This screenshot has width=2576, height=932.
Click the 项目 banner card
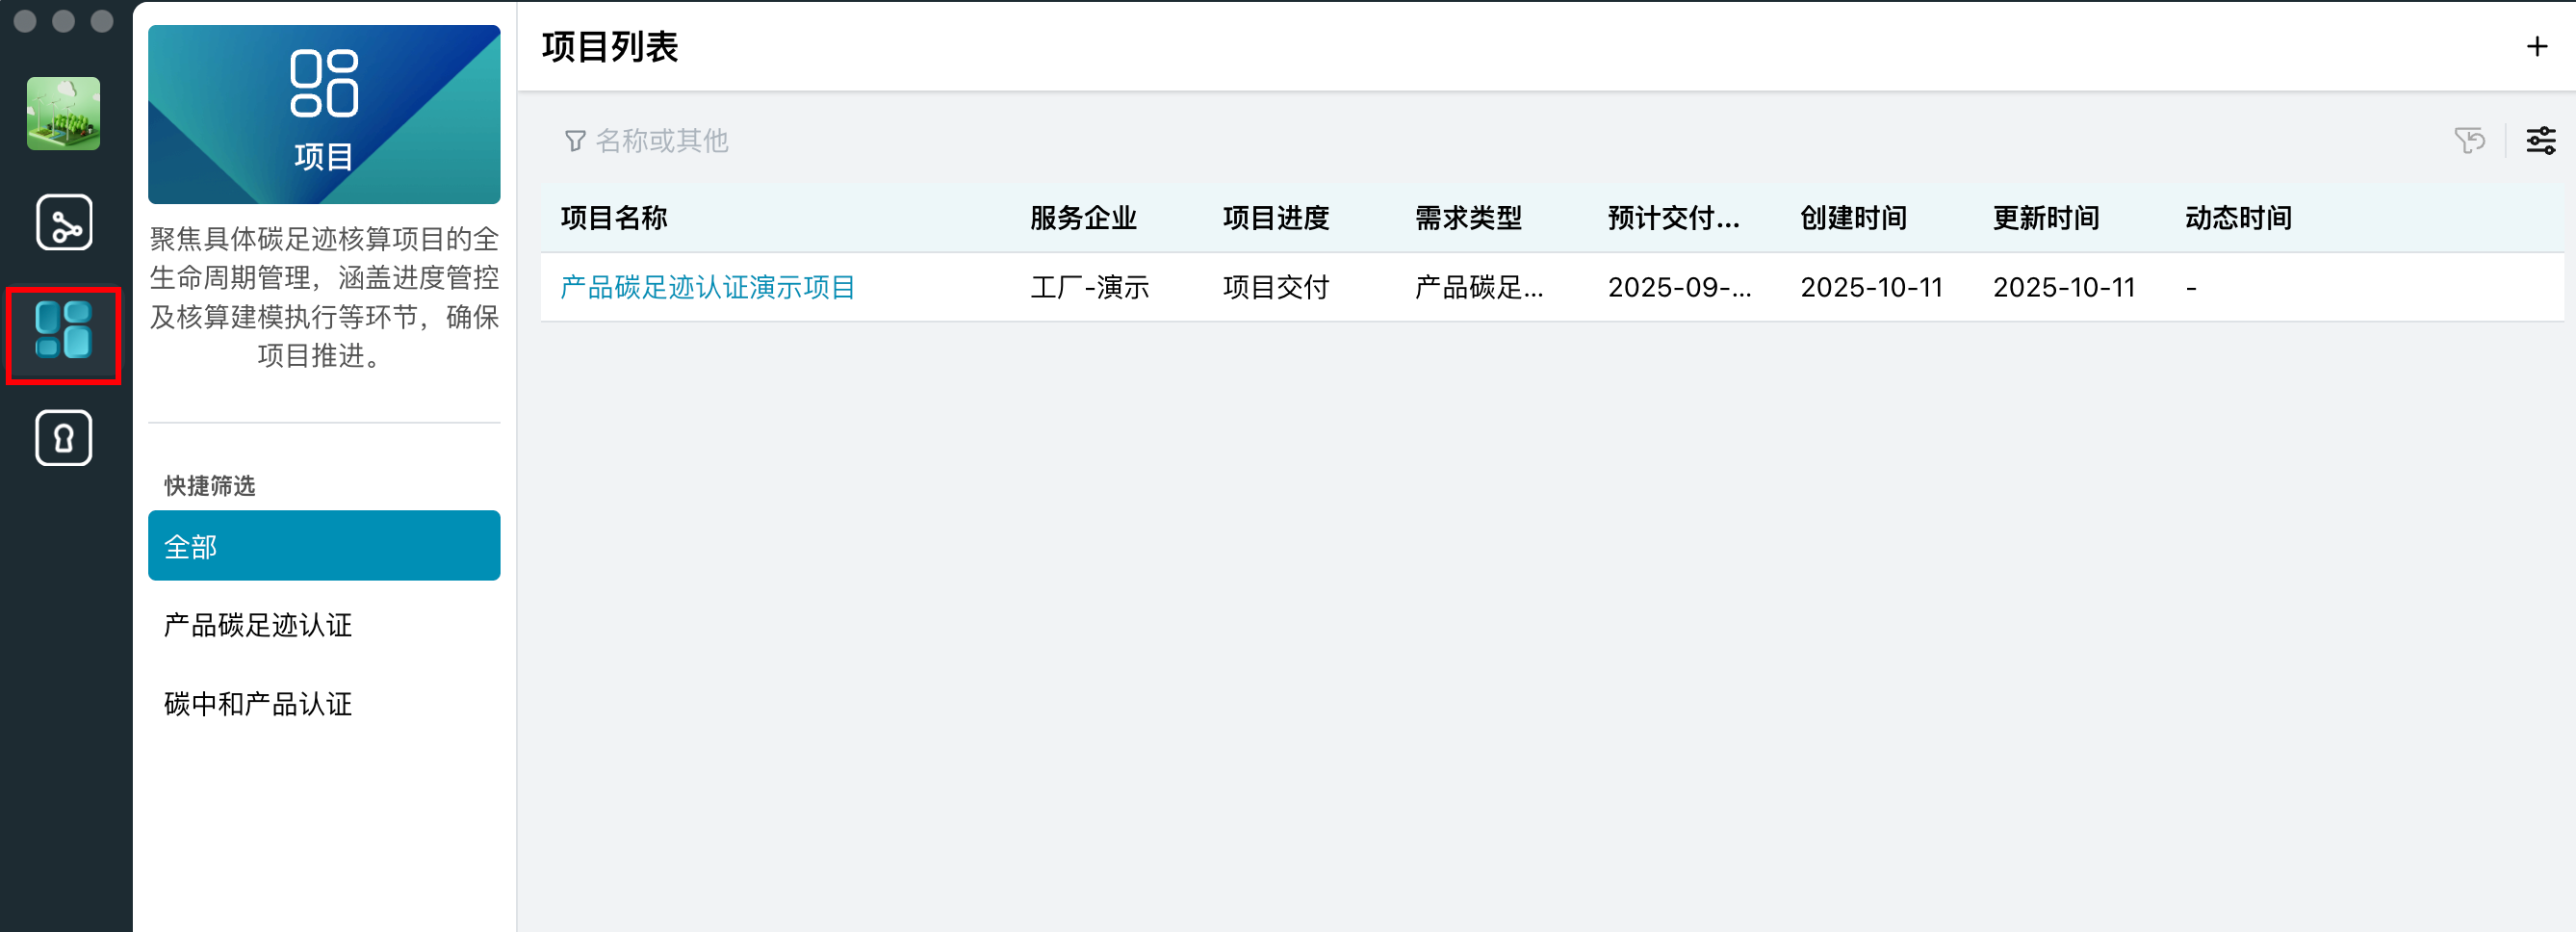pos(324,114)
